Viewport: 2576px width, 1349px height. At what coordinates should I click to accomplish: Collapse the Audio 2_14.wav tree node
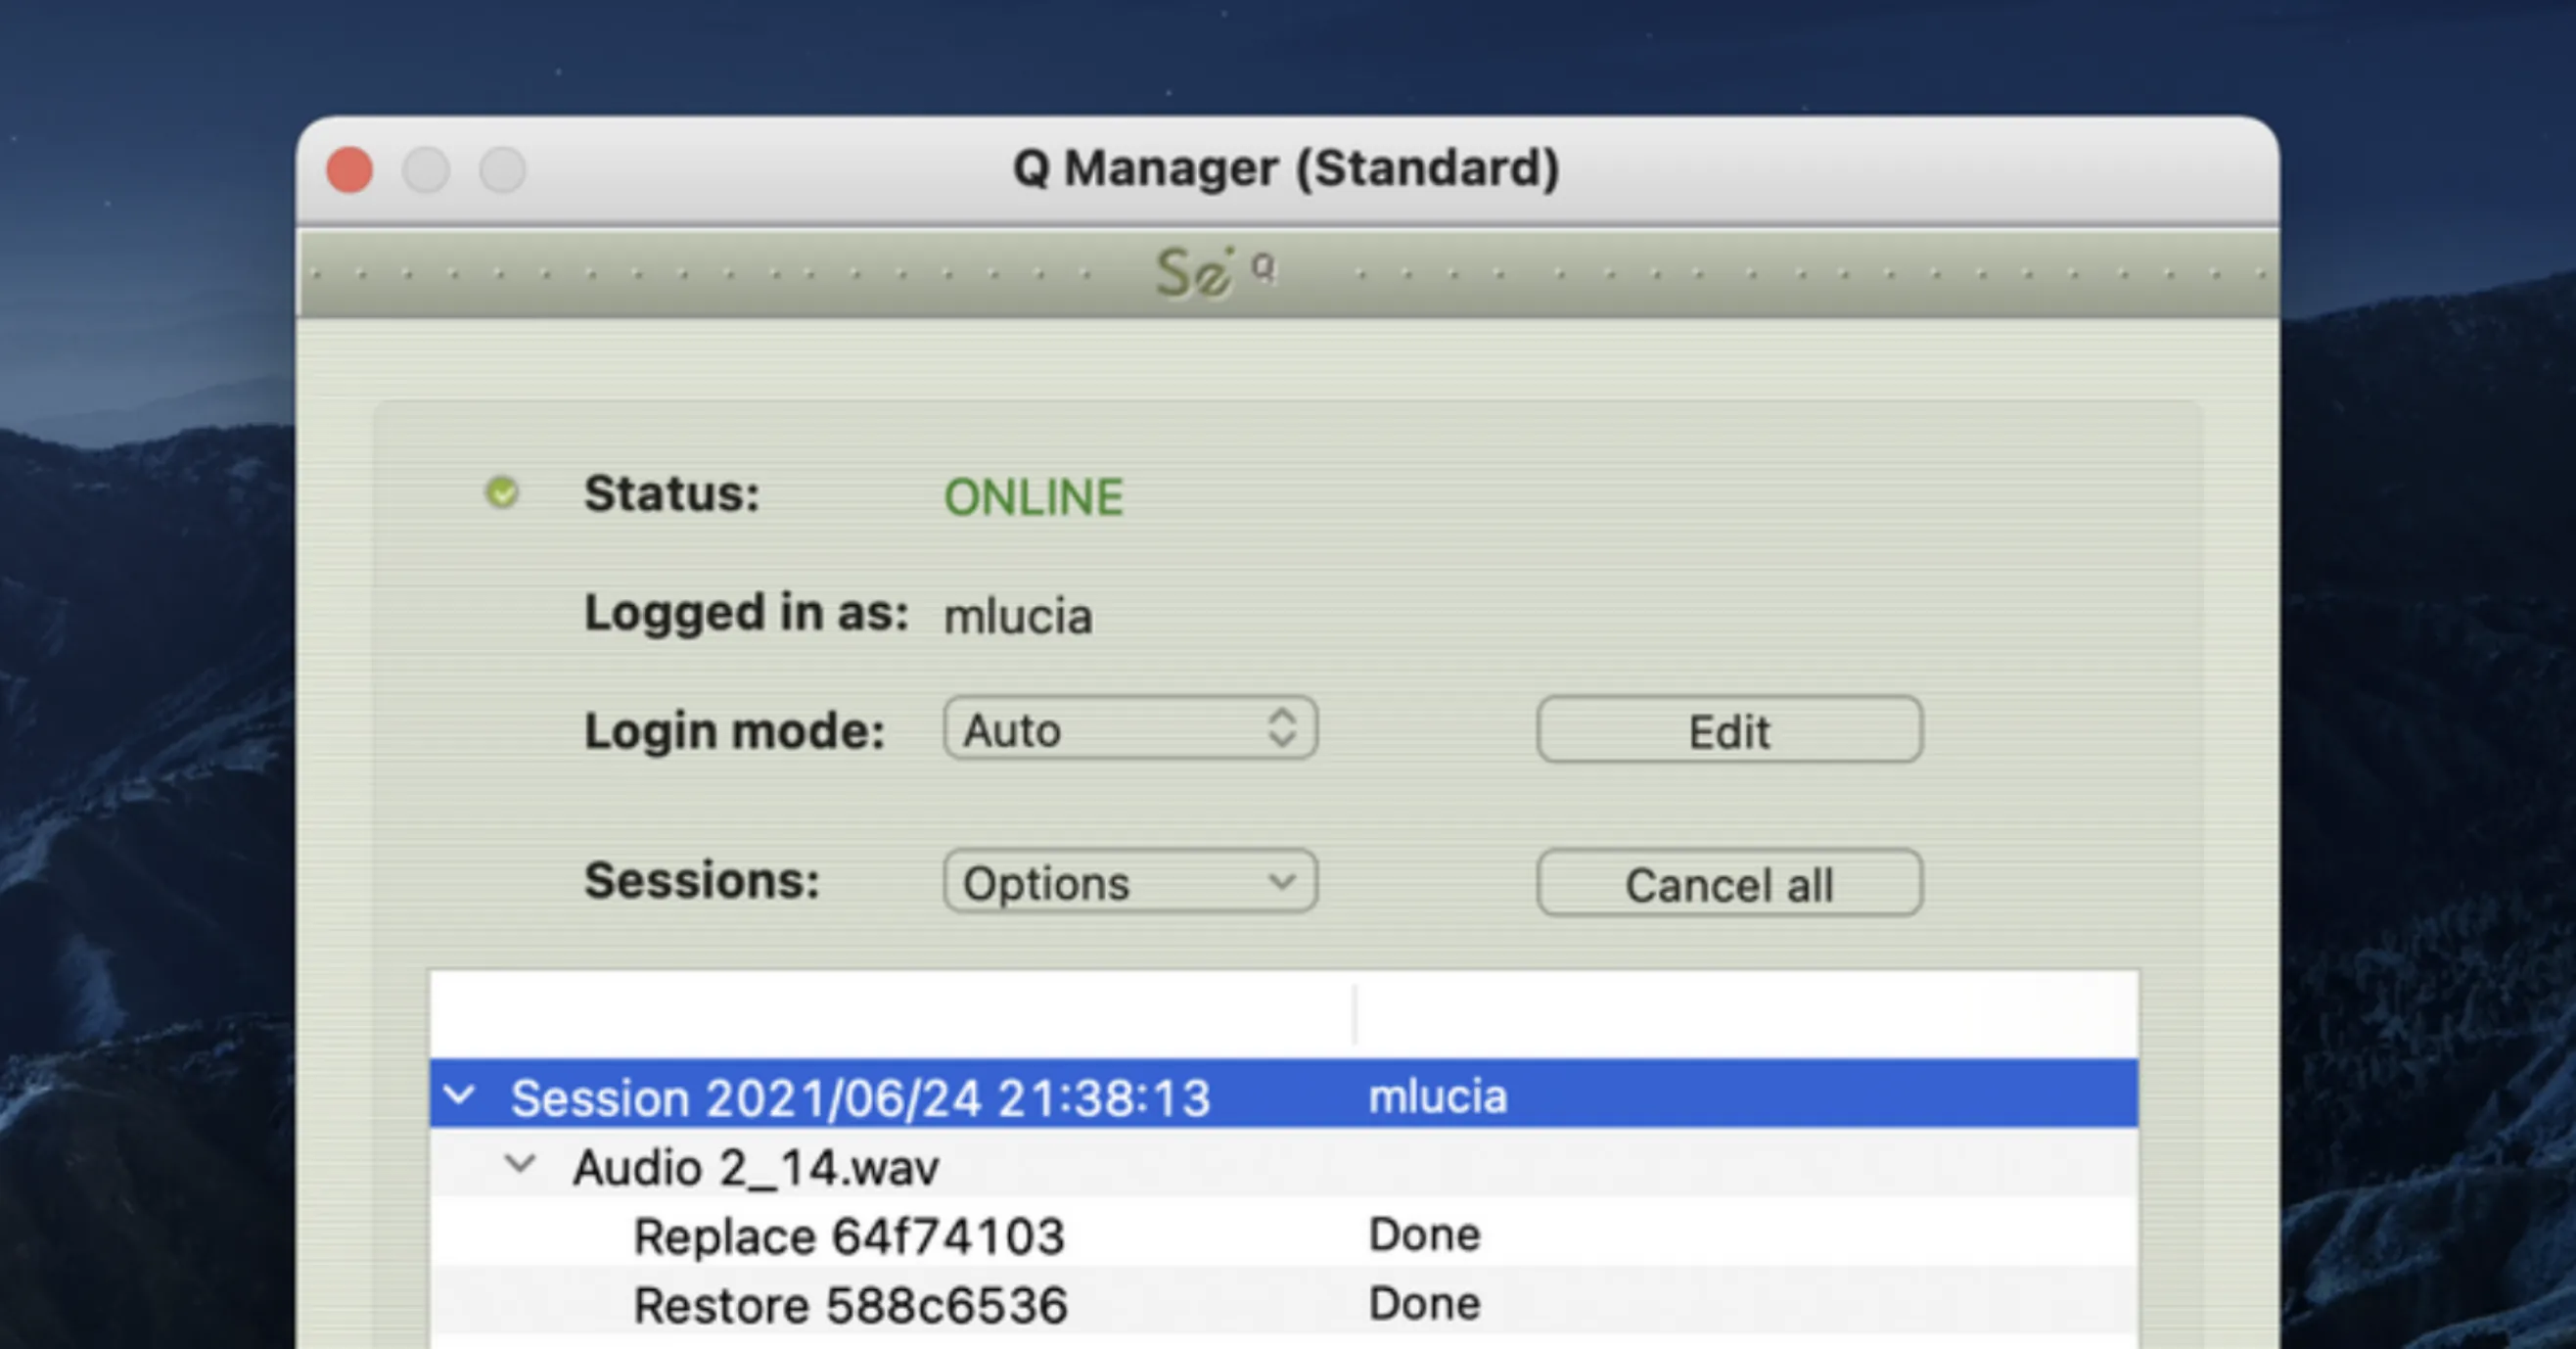(x=520, y=1164)
